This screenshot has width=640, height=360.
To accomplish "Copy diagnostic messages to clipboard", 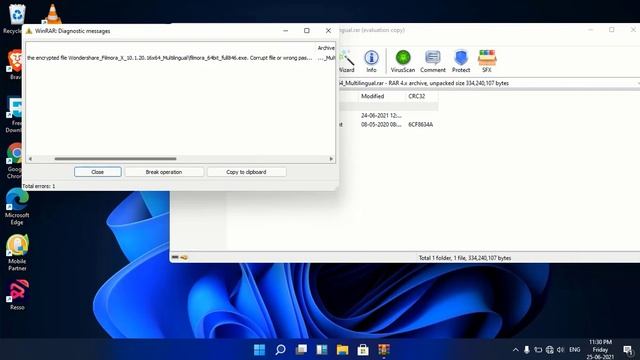I will [x=246, y=172].
